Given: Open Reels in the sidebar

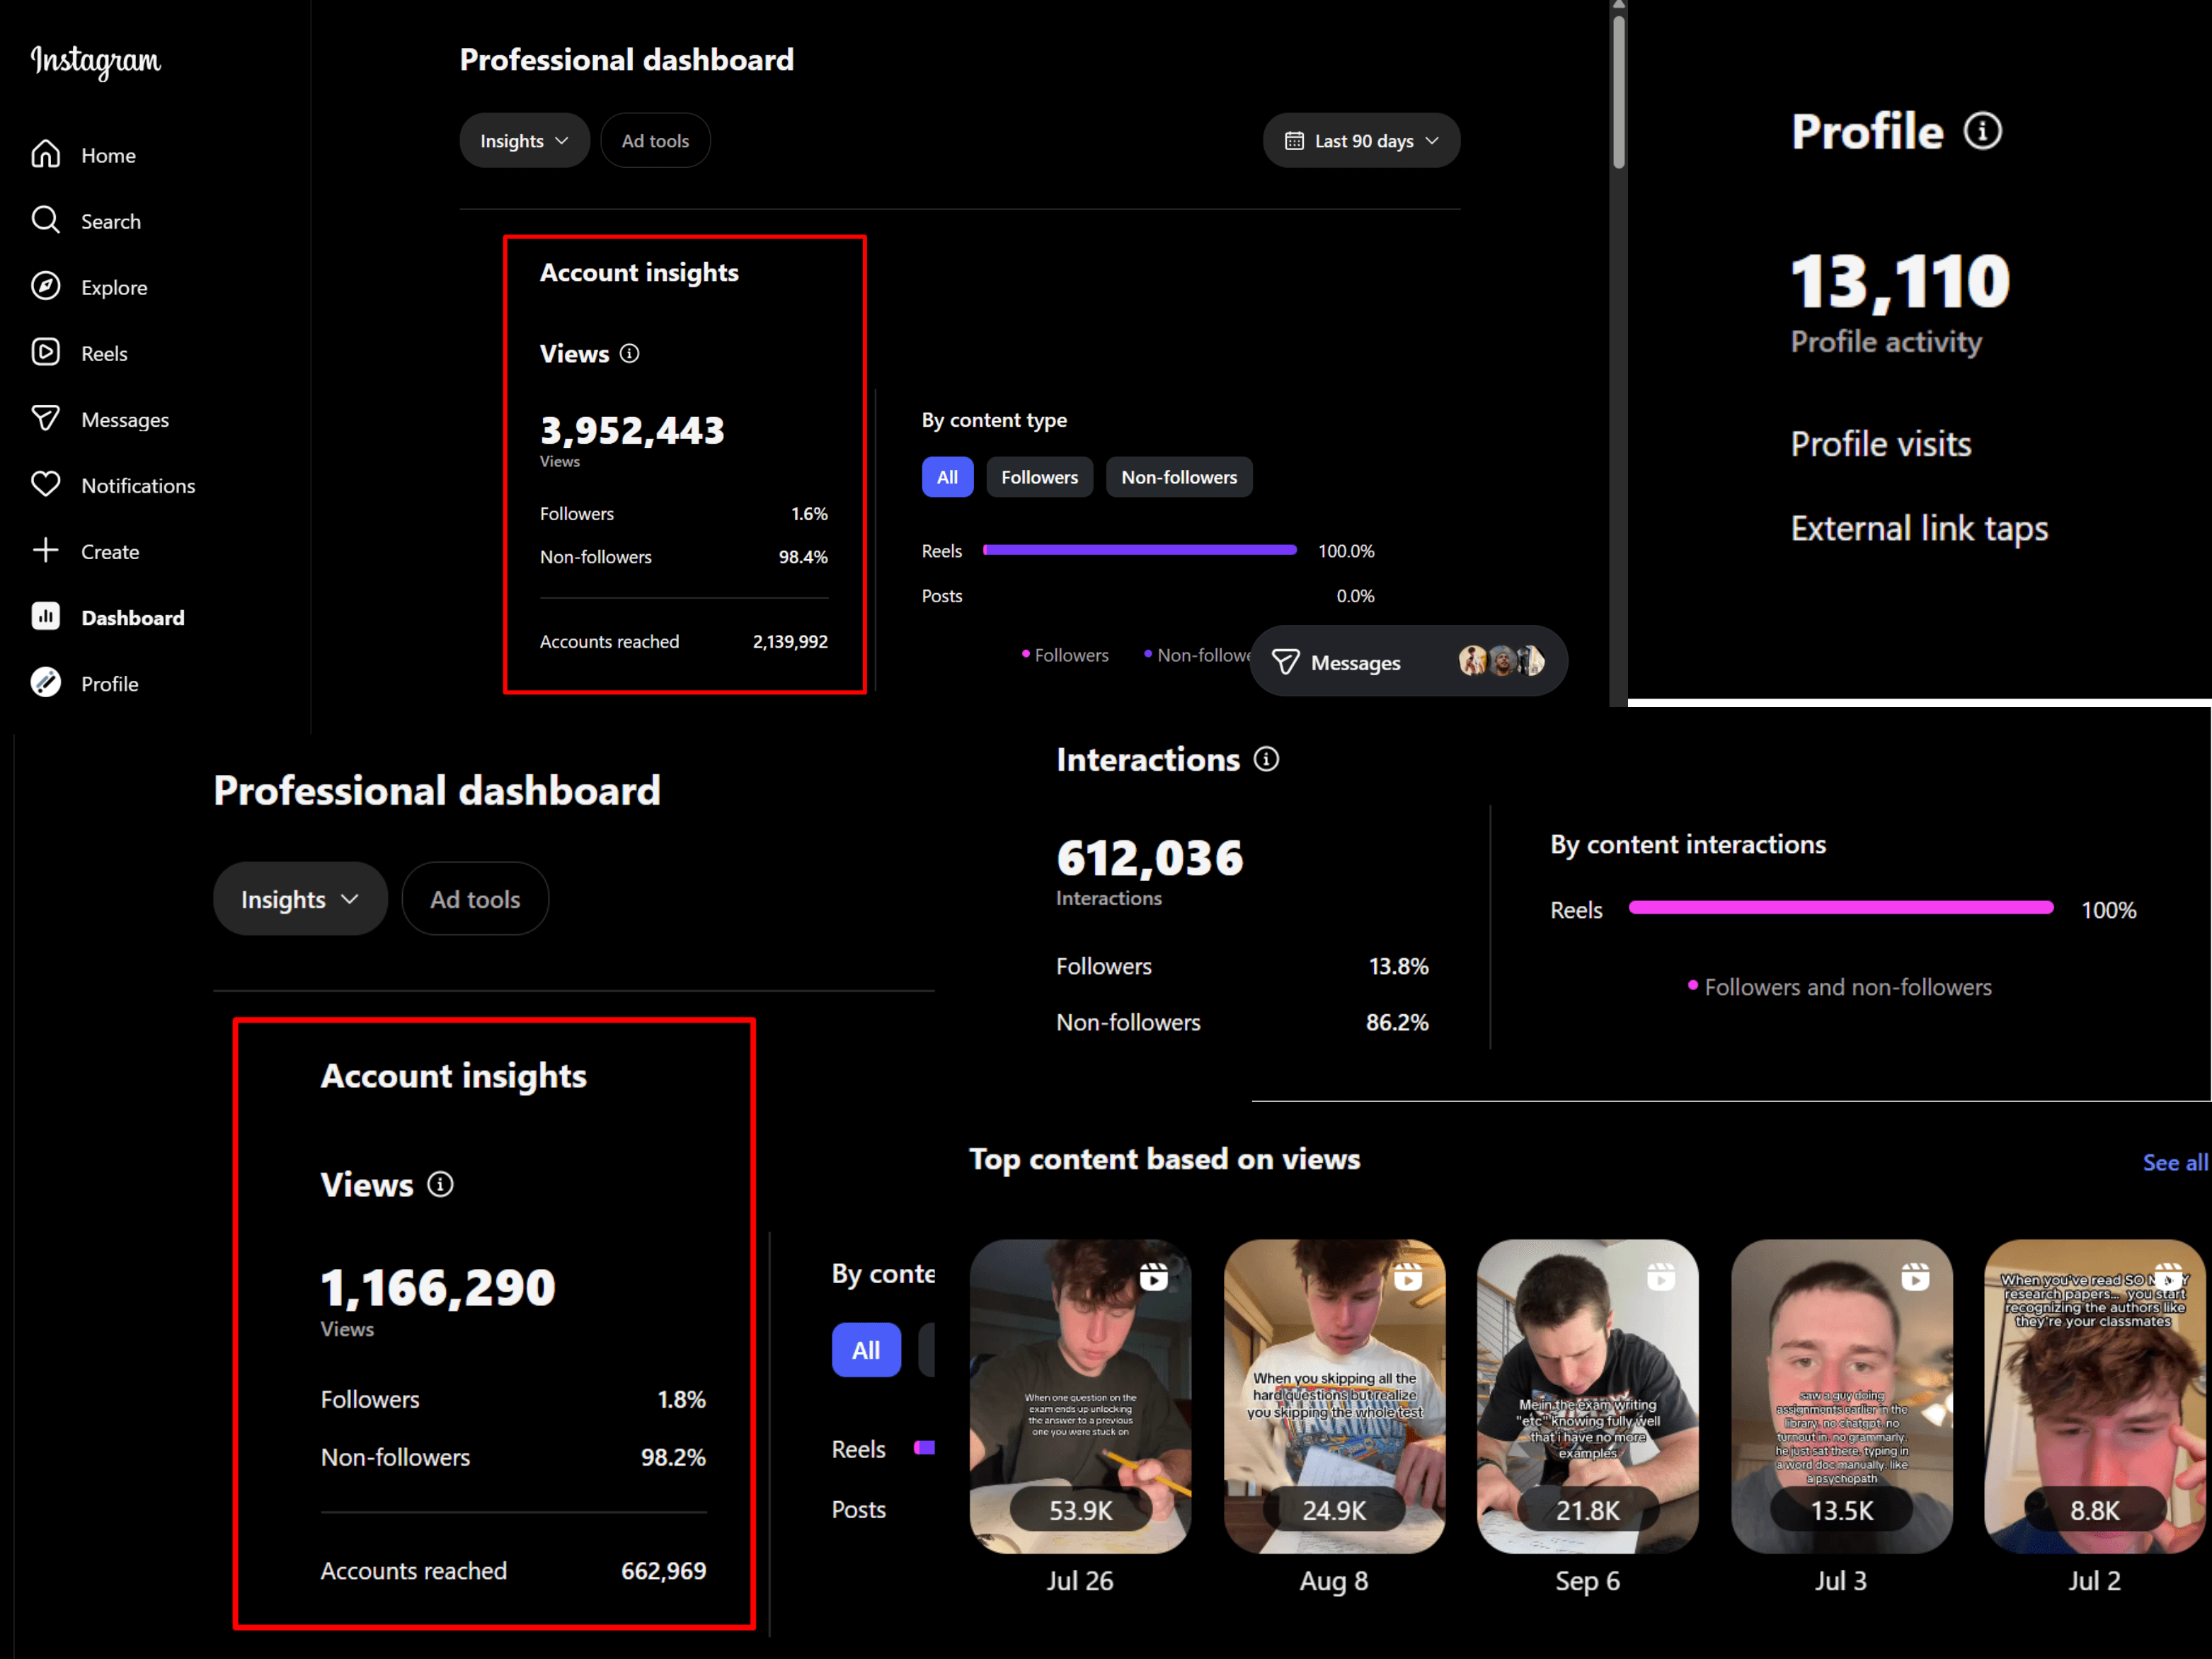Looking at the screenshot, I should 79,353.
